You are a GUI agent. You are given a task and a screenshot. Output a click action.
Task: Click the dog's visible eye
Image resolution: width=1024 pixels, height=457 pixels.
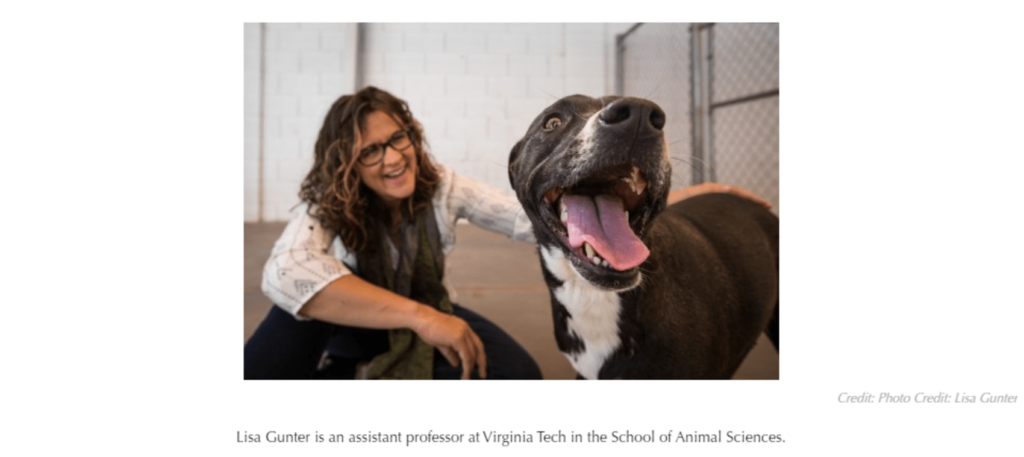point(552,122)
